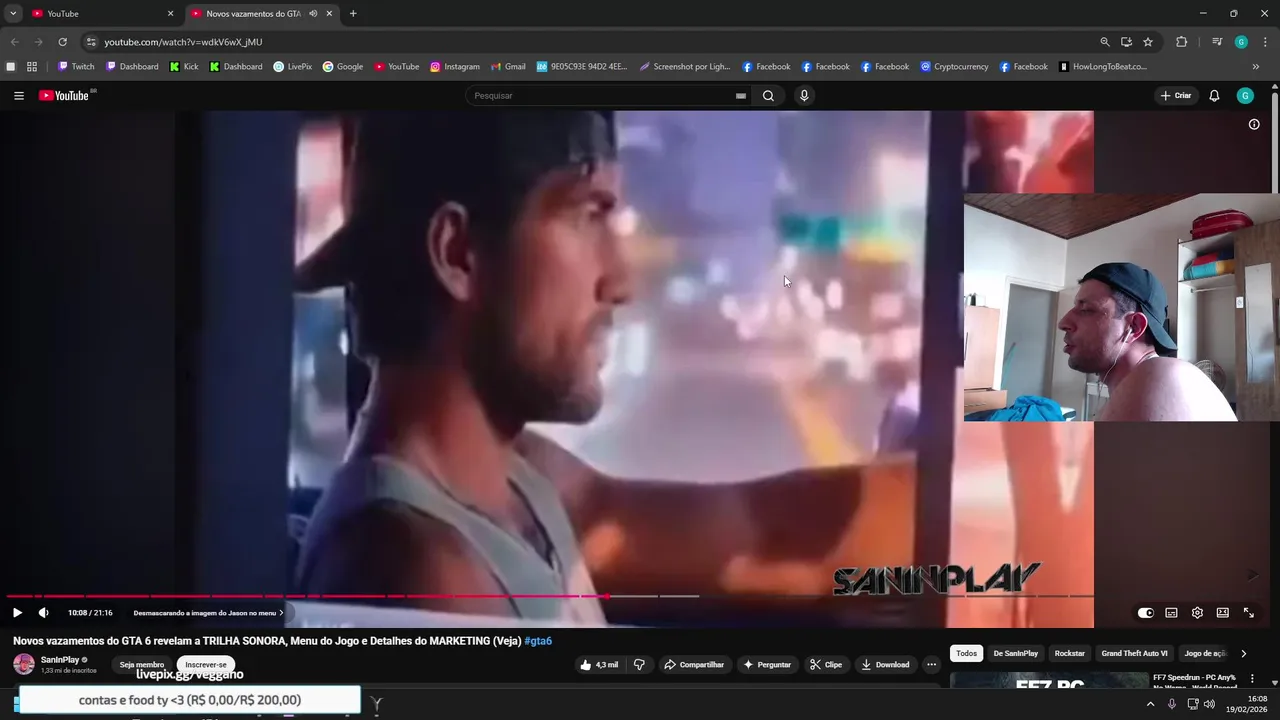The image size is (1280, 720).
Task: Click the video info card icon
Action: coord(1254,125)
